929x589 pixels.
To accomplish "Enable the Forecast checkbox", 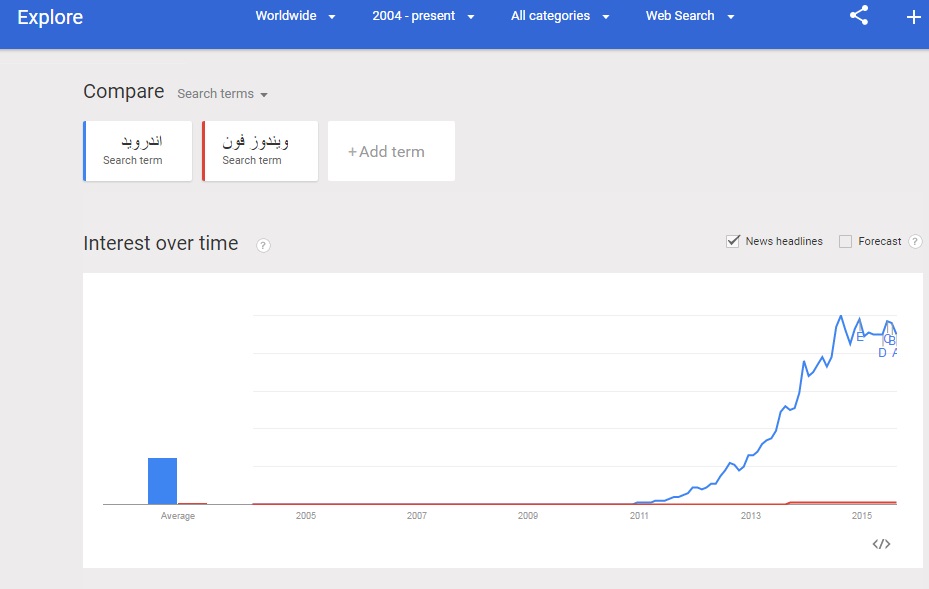I will pyautogui.click(x=846, y=241).
